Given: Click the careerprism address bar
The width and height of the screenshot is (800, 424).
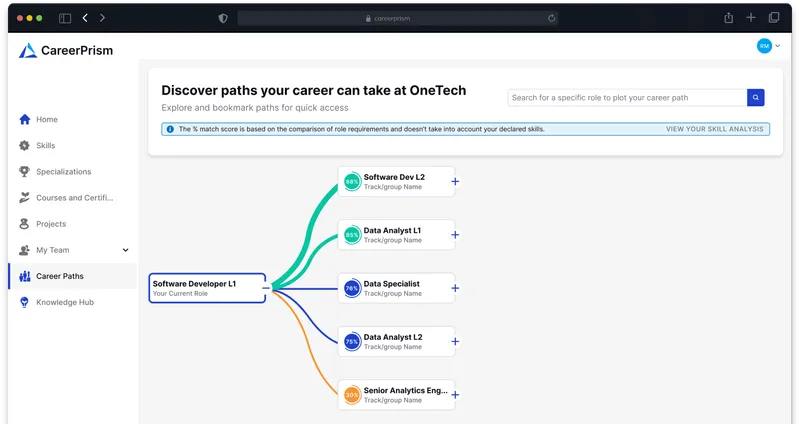Looking at the screenshot, I should [397, 18].
